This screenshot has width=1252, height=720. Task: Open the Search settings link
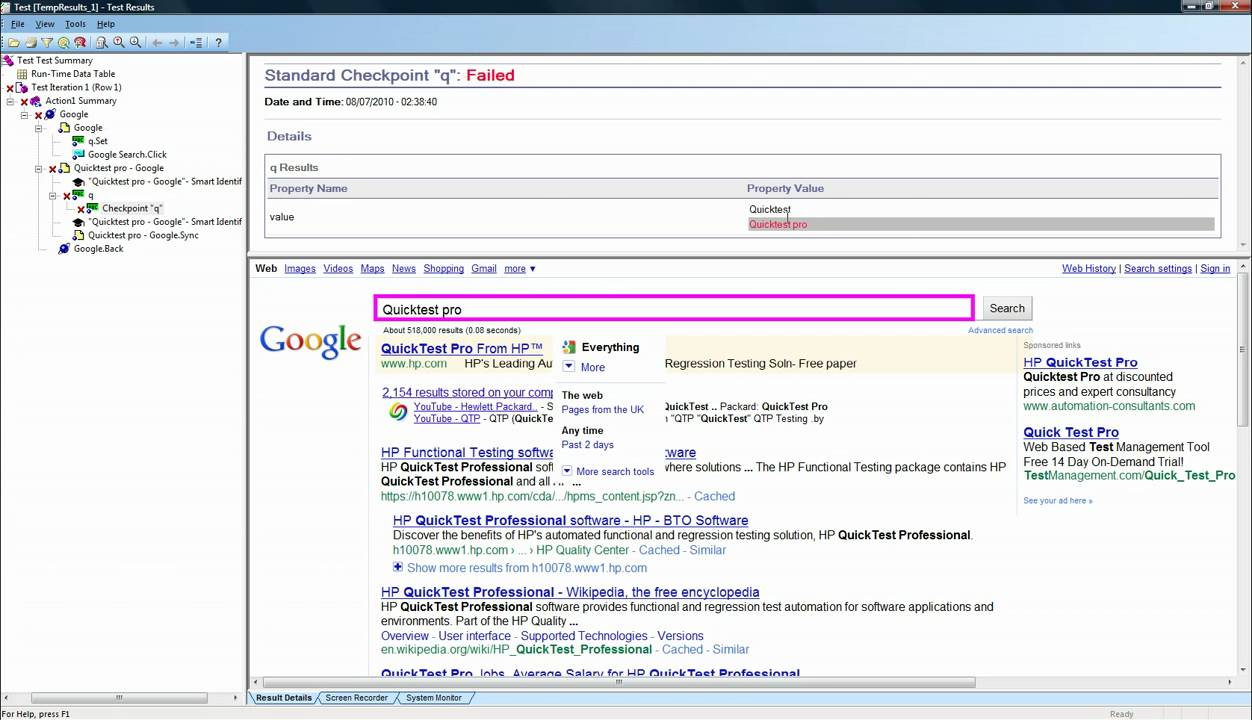pyautogui.click(x=1158, y=268)
